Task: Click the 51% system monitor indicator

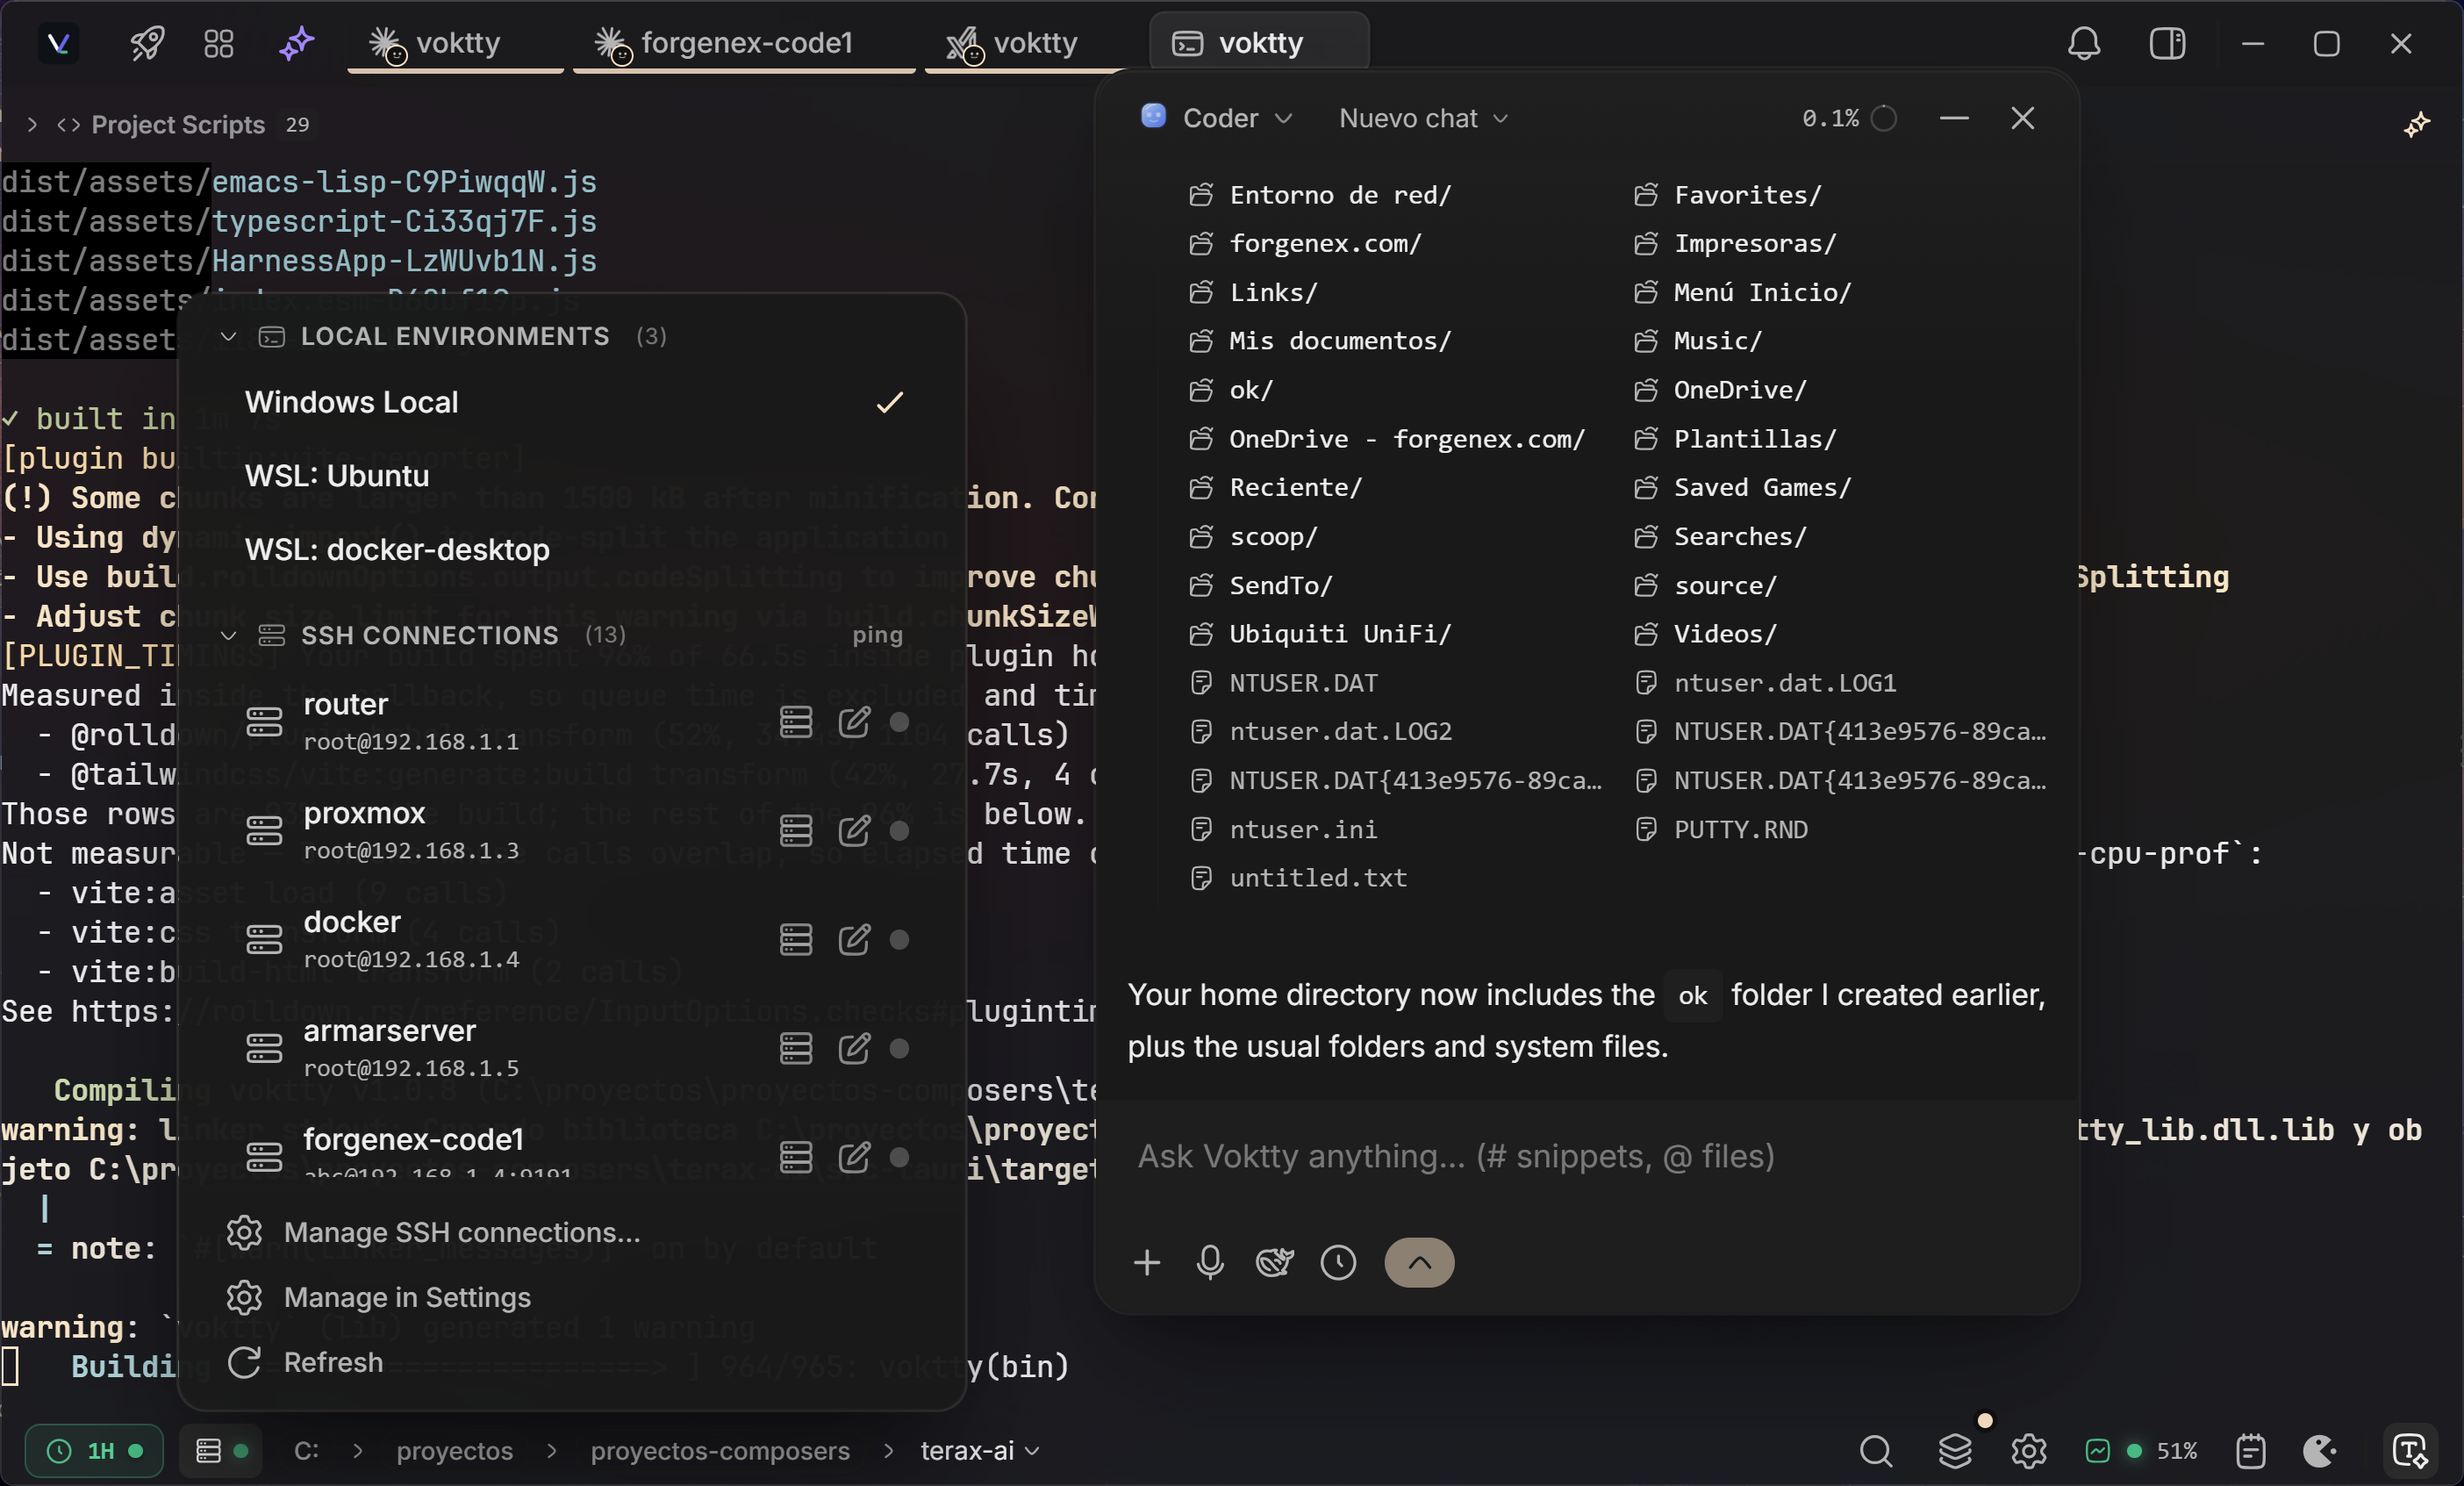Action: 2141,1451
